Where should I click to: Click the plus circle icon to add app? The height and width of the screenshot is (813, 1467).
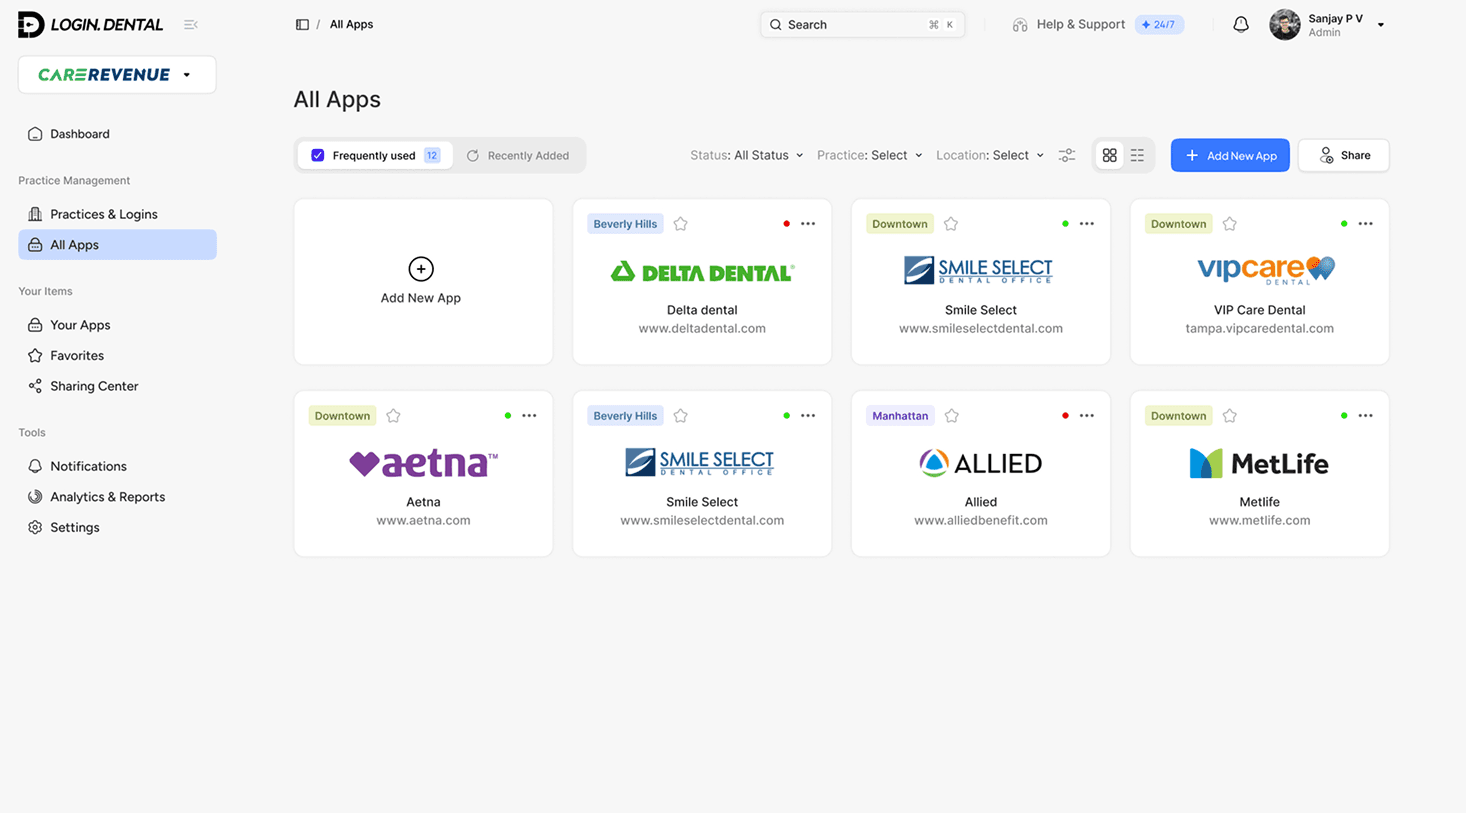tap(421, 269)
